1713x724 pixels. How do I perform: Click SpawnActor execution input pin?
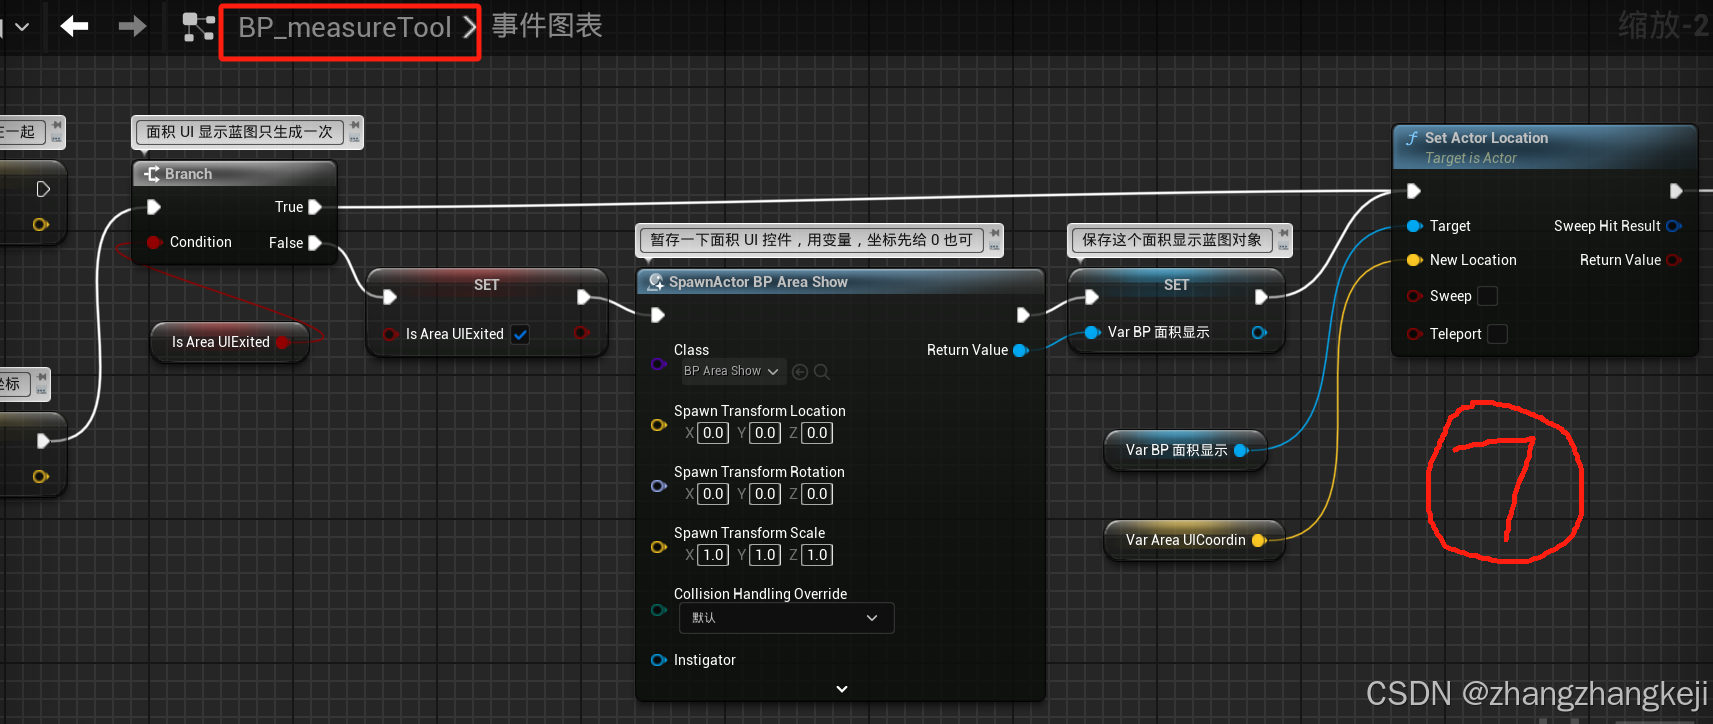click(x=658, y=315)
